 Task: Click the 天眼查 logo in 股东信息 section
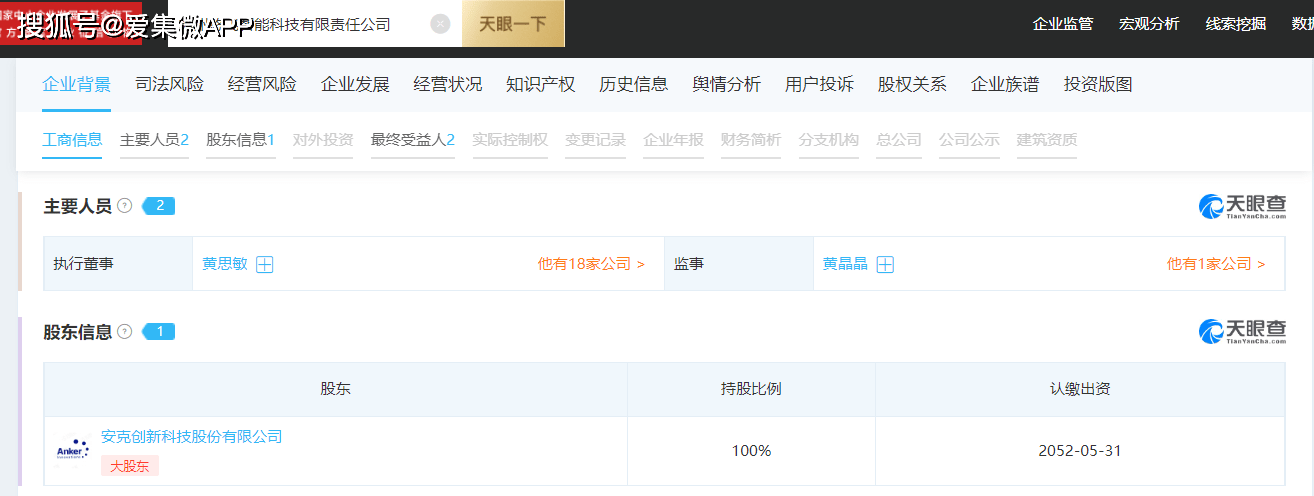click(1242, 332)
